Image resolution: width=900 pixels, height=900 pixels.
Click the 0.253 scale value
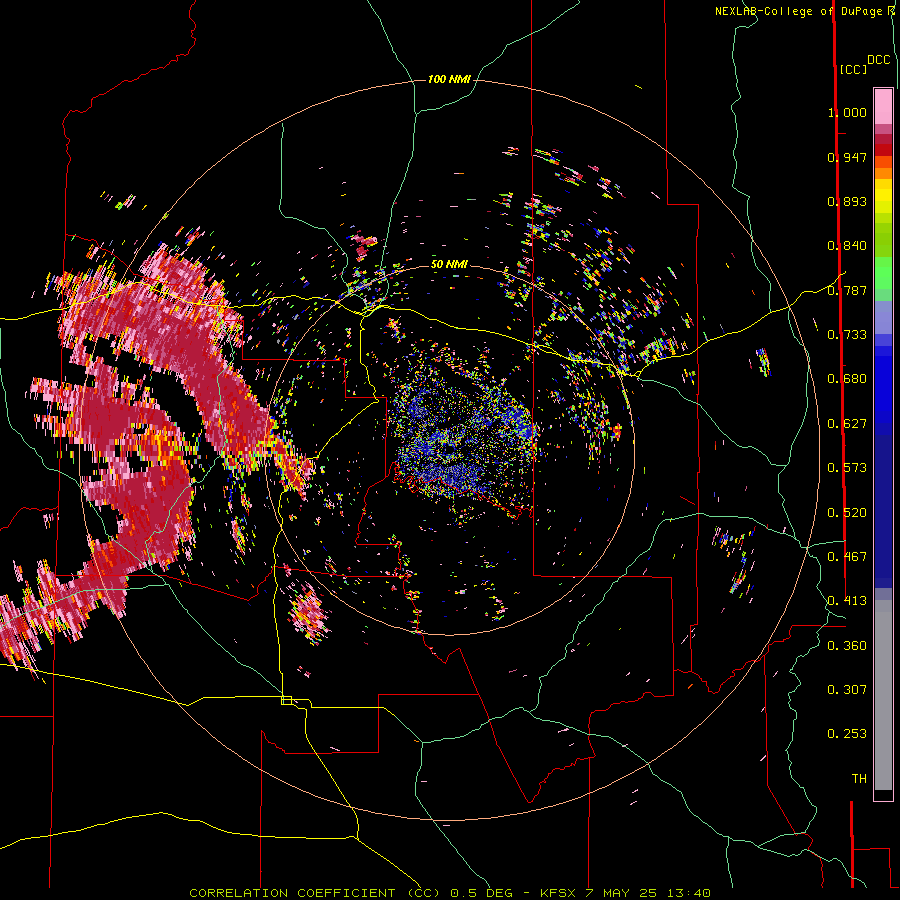(x=847, y=734)
